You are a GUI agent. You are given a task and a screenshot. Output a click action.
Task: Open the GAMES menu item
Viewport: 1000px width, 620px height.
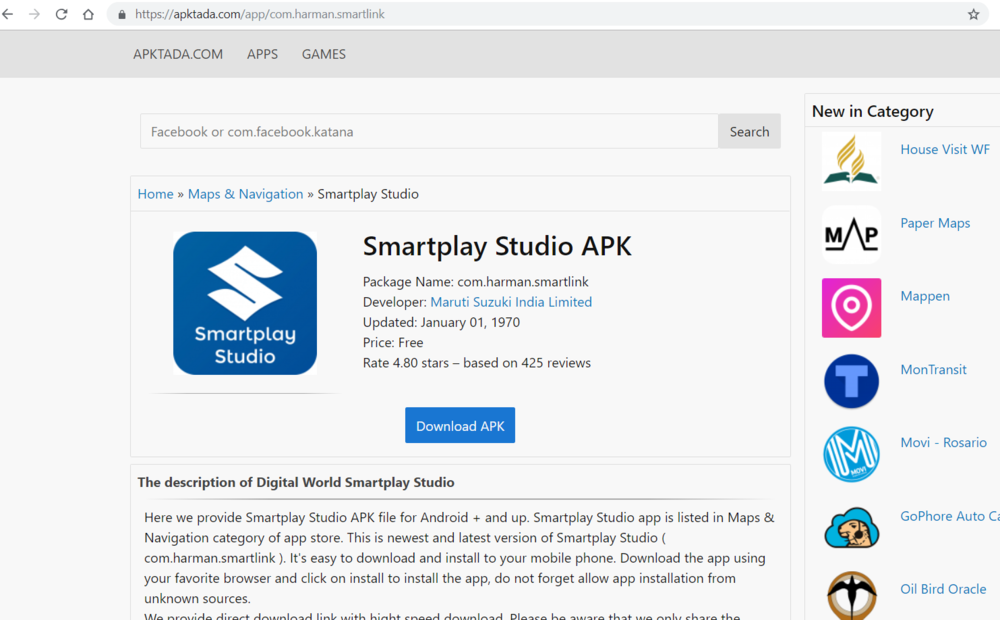tap(324, 54)
